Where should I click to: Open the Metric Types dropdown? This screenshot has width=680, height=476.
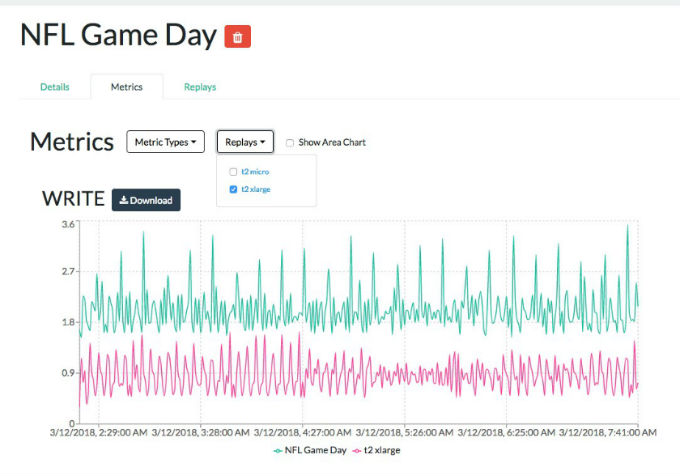click(165, 142)
